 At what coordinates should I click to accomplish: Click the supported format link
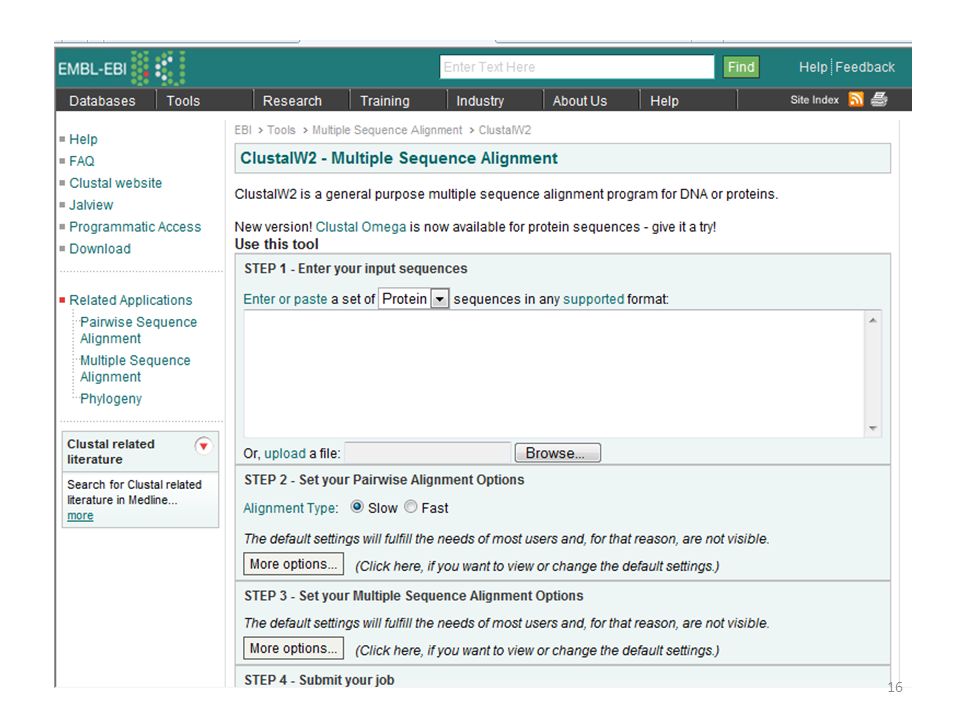pos(593,299)
